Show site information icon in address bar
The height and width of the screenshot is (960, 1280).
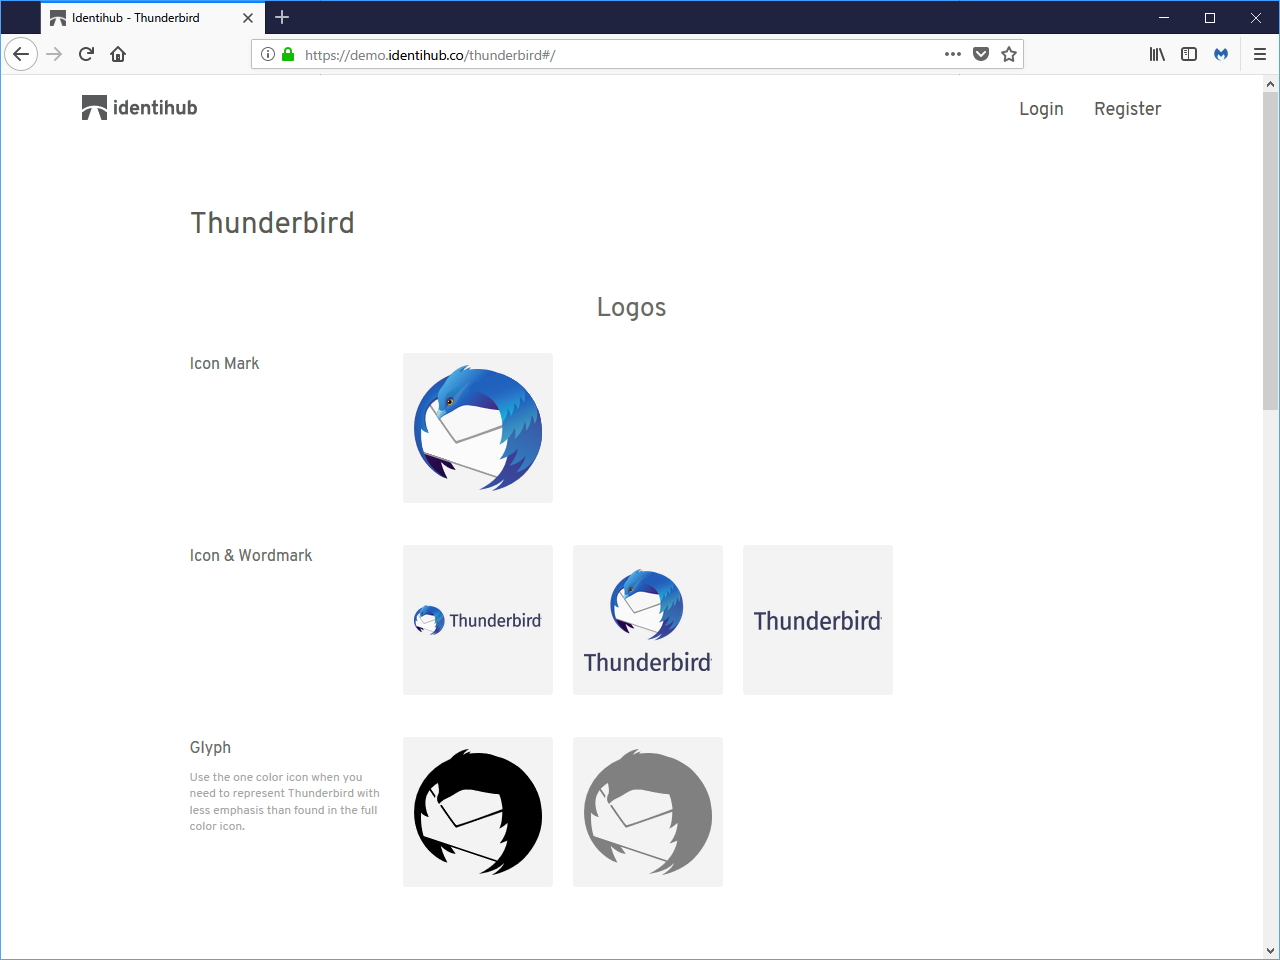tap(268, 54)
